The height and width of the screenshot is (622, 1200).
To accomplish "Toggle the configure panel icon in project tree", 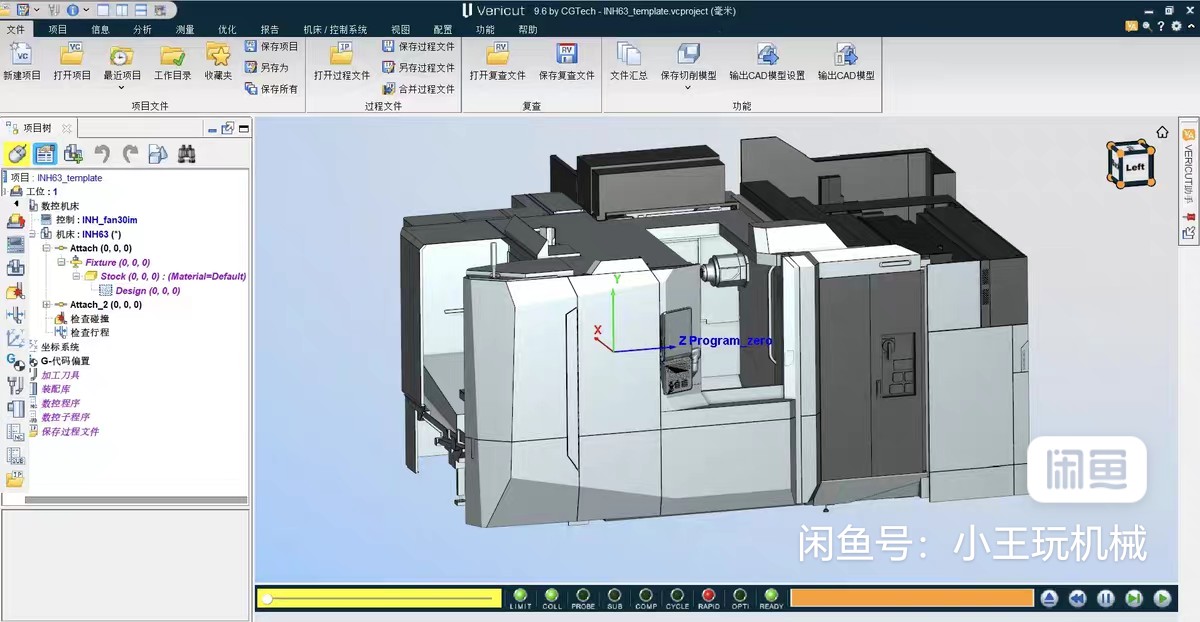I will pos(44,153).
